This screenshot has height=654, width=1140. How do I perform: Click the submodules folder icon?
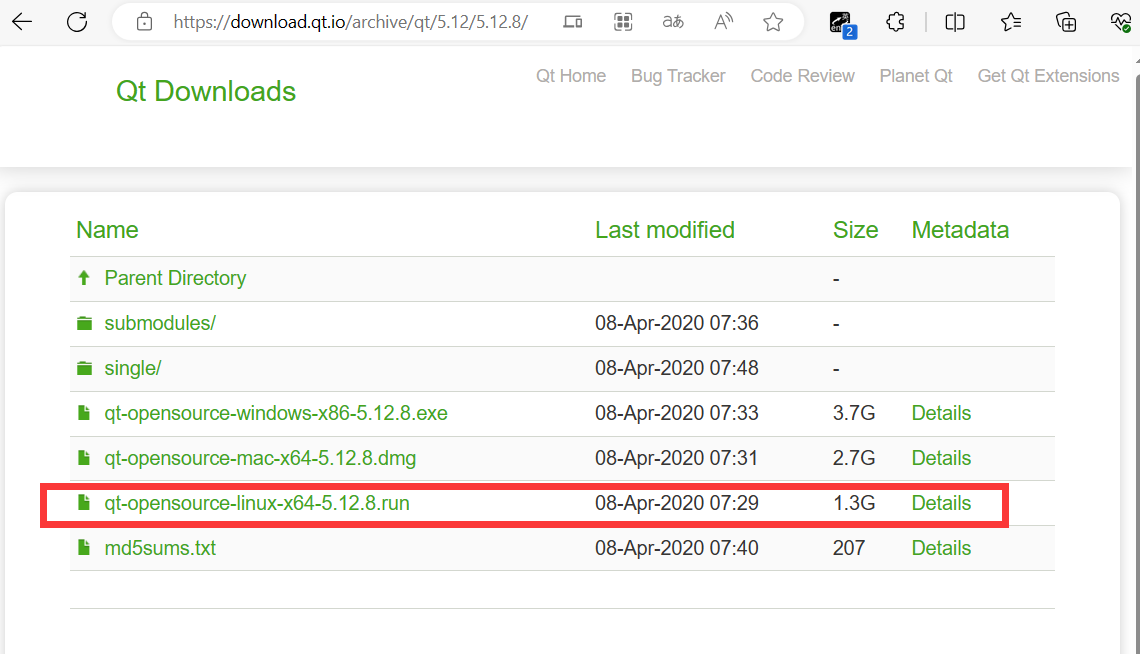pos(84,323)
